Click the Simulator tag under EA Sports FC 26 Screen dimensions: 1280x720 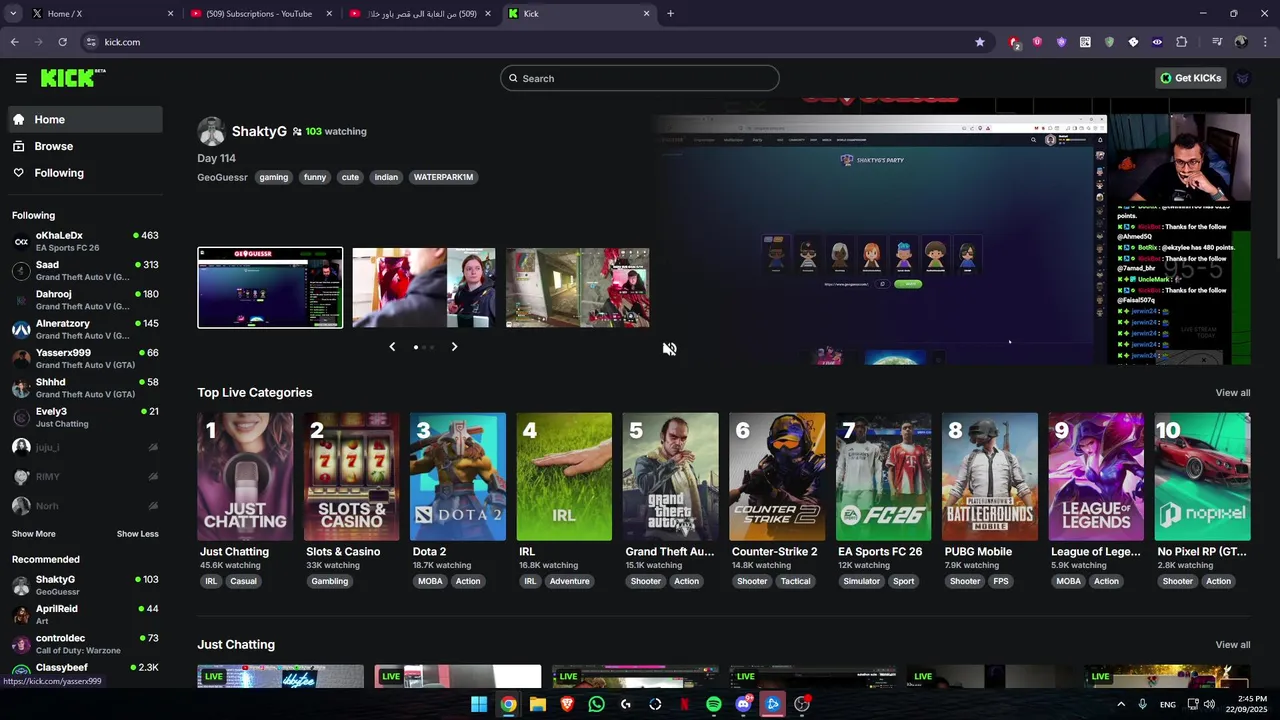click(x=862, y=581)
